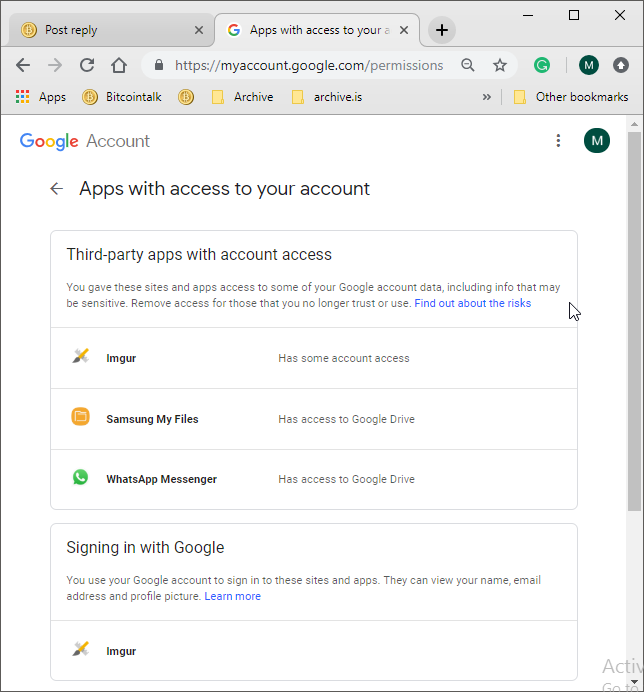
Task: Select the Apps with access tab
Action: click(x=316, y=30)
